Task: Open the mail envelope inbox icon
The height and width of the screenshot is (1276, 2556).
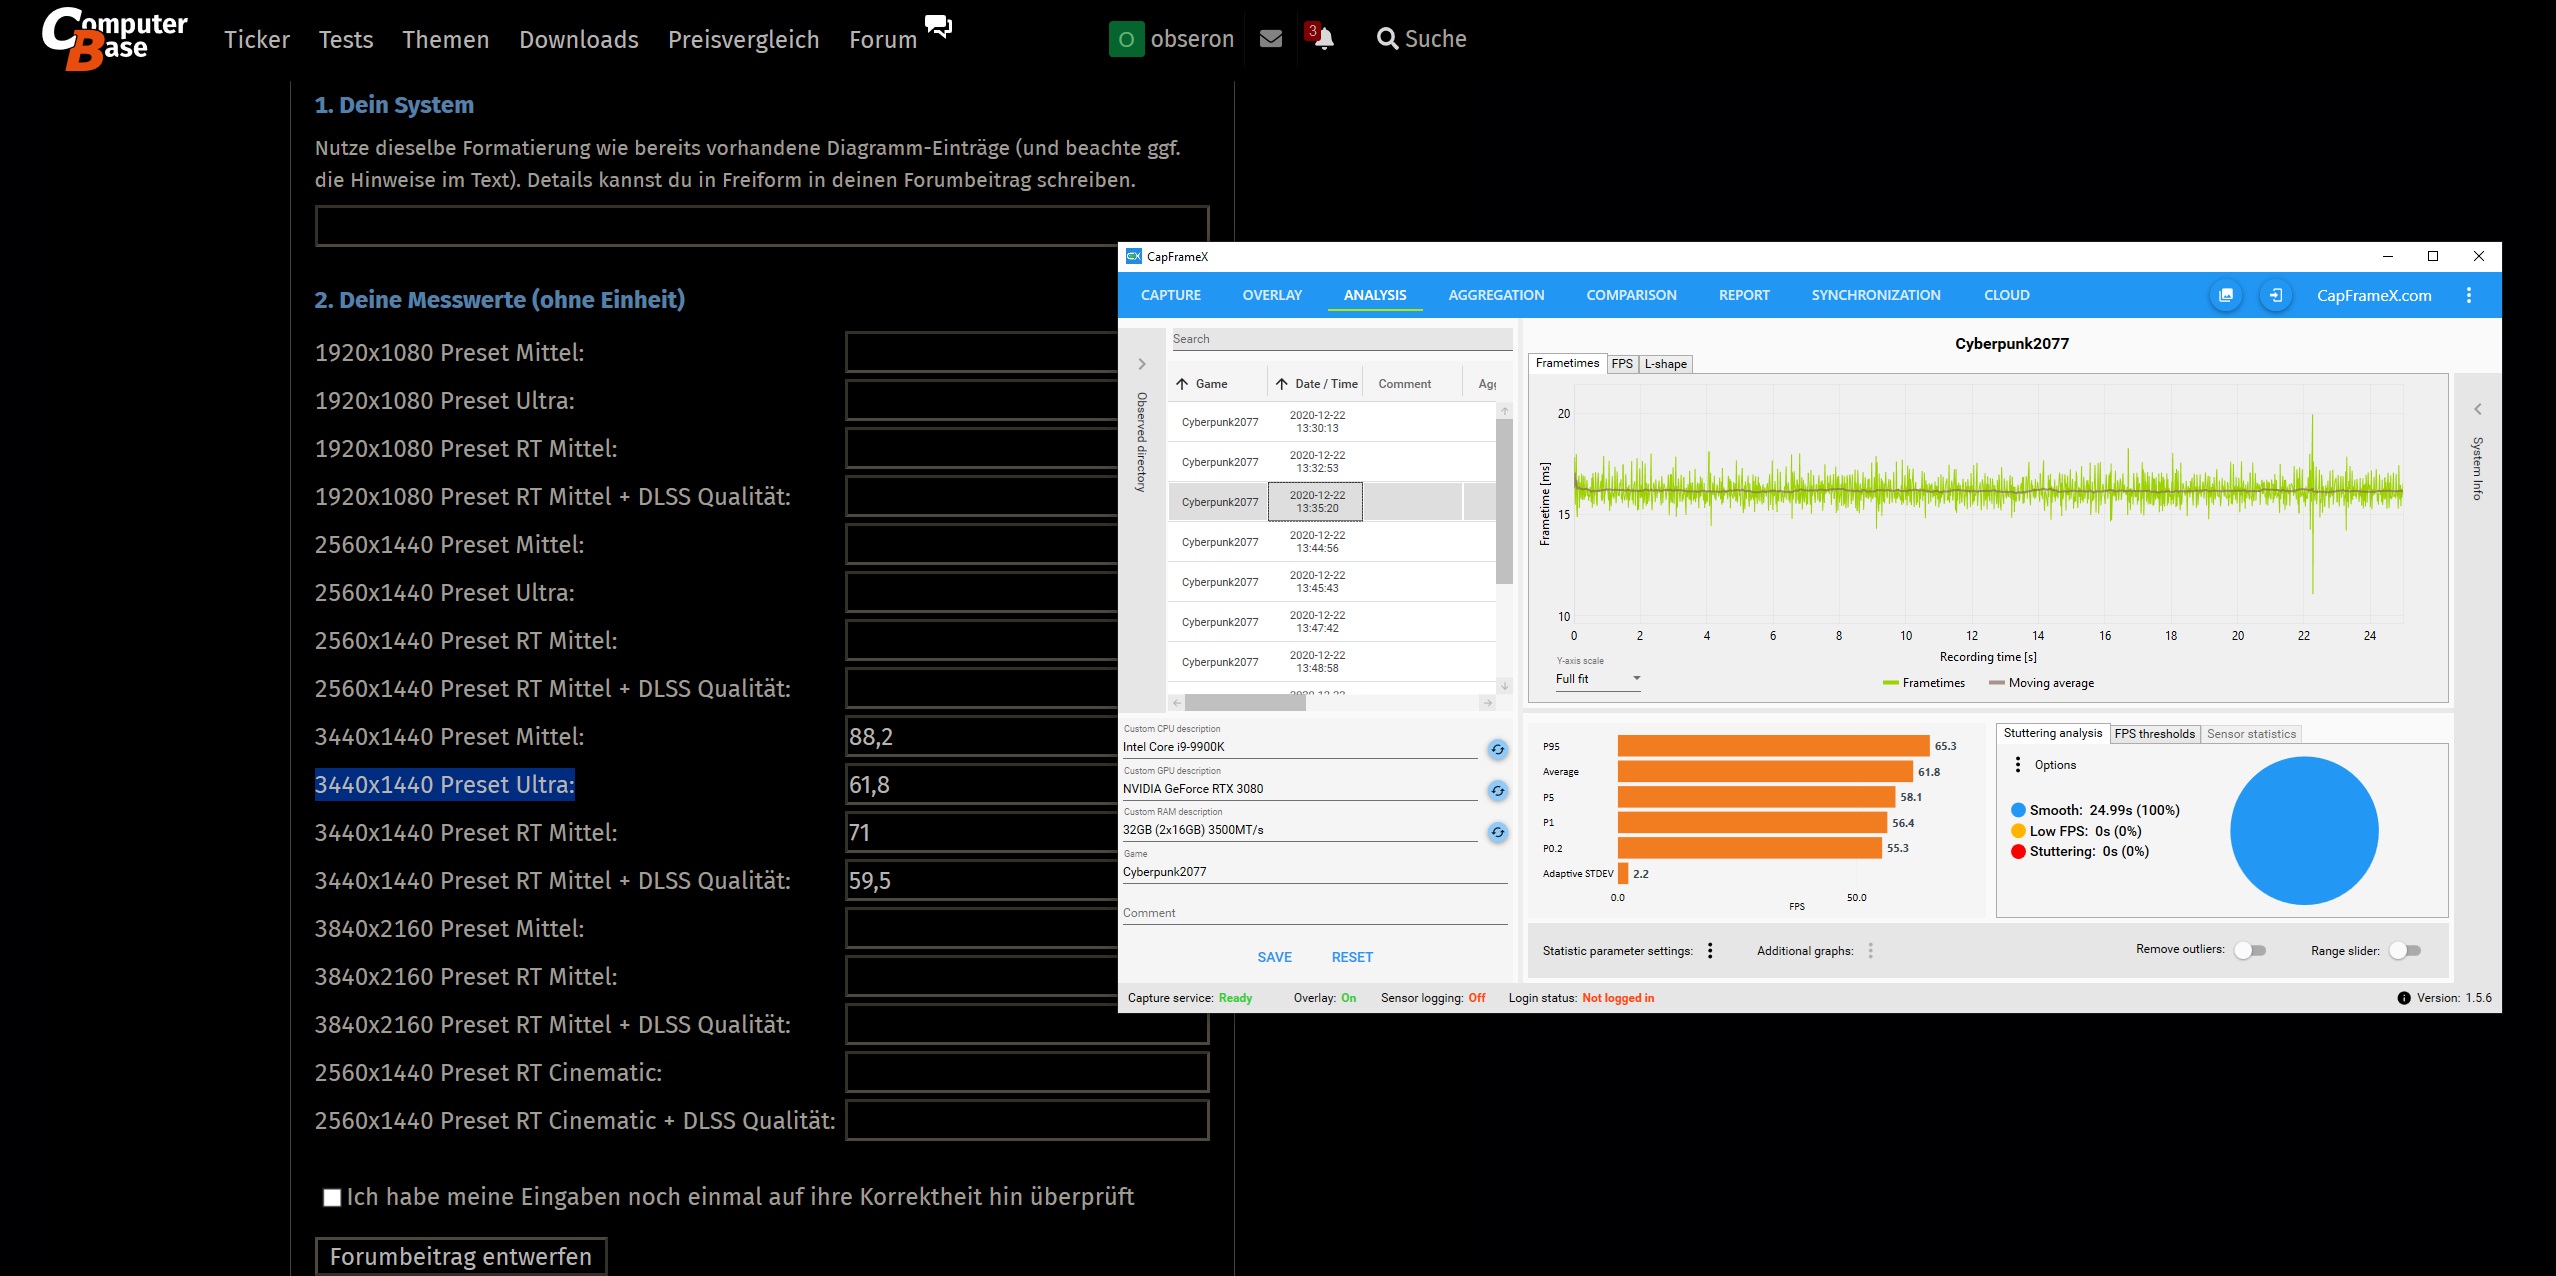Action: (x=1270, y=39)
